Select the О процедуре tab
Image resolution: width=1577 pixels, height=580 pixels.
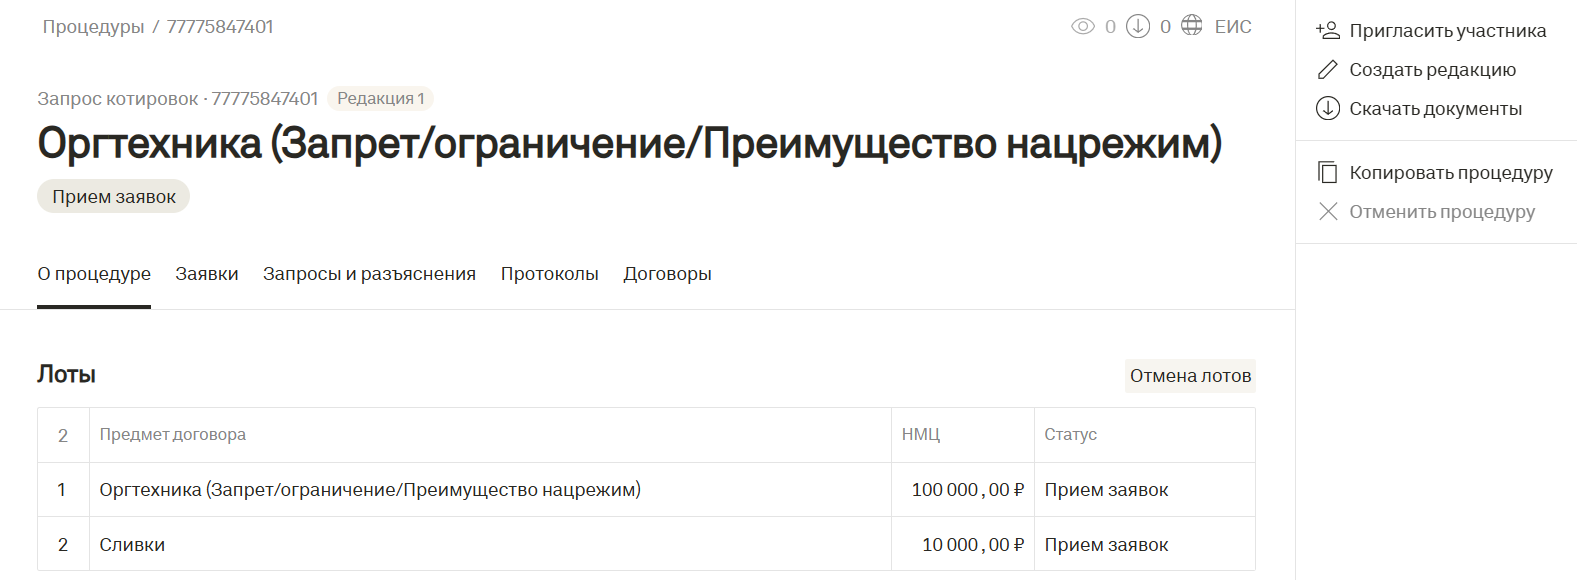(94, 274)
